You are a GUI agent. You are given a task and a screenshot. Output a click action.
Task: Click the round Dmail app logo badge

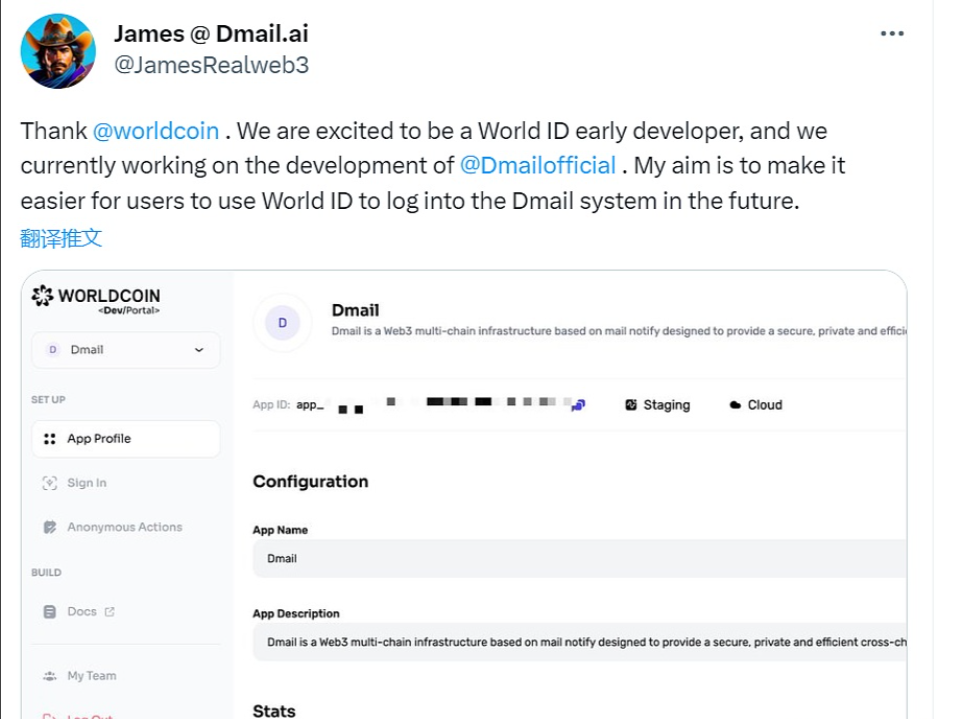click(282, 322)
